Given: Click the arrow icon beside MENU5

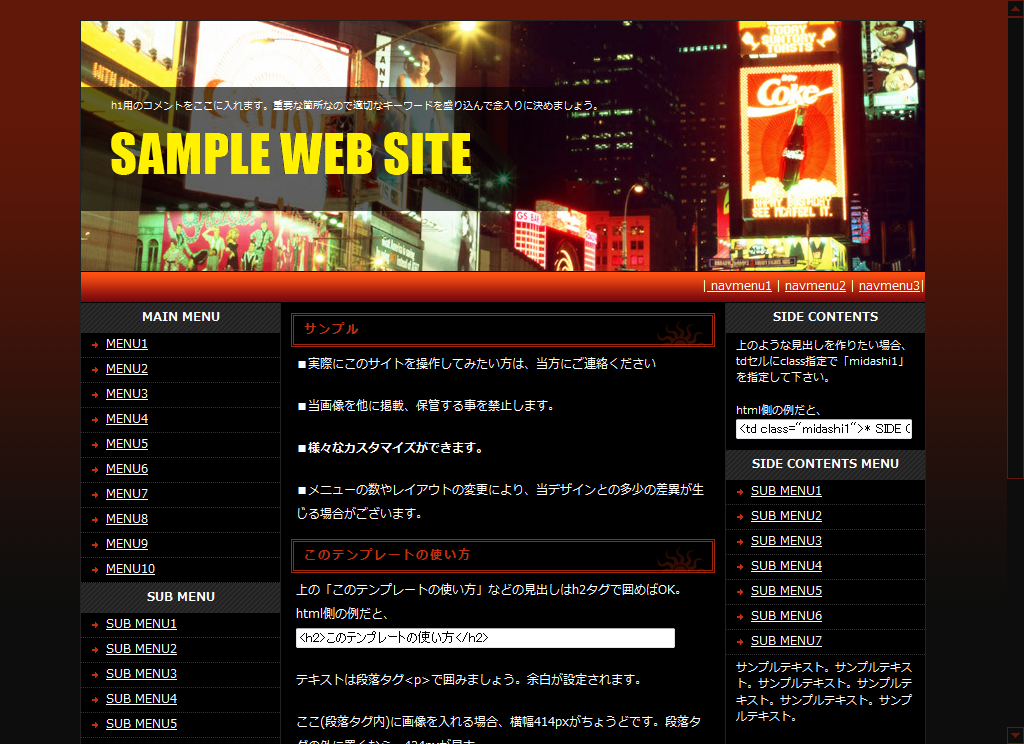Looking at the screenshot, I should tap(95, 445).
